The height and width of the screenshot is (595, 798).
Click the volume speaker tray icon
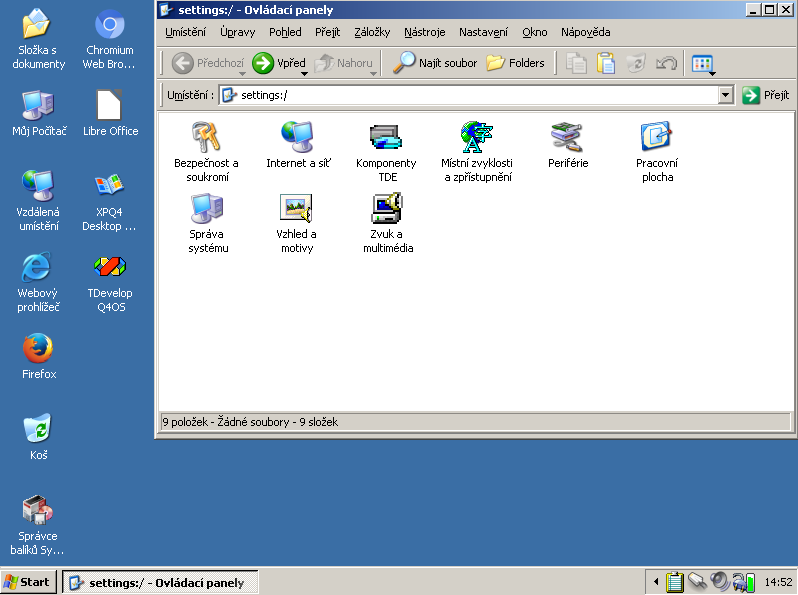click(x=719, y=581)
